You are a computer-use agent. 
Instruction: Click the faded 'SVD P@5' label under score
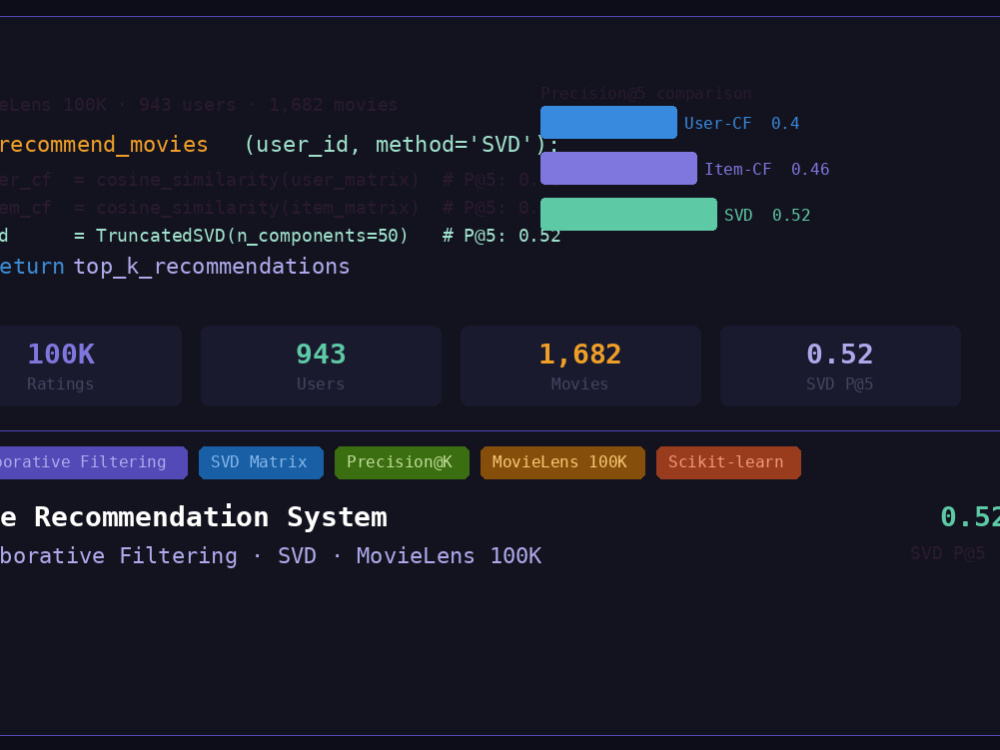point(948,553)
